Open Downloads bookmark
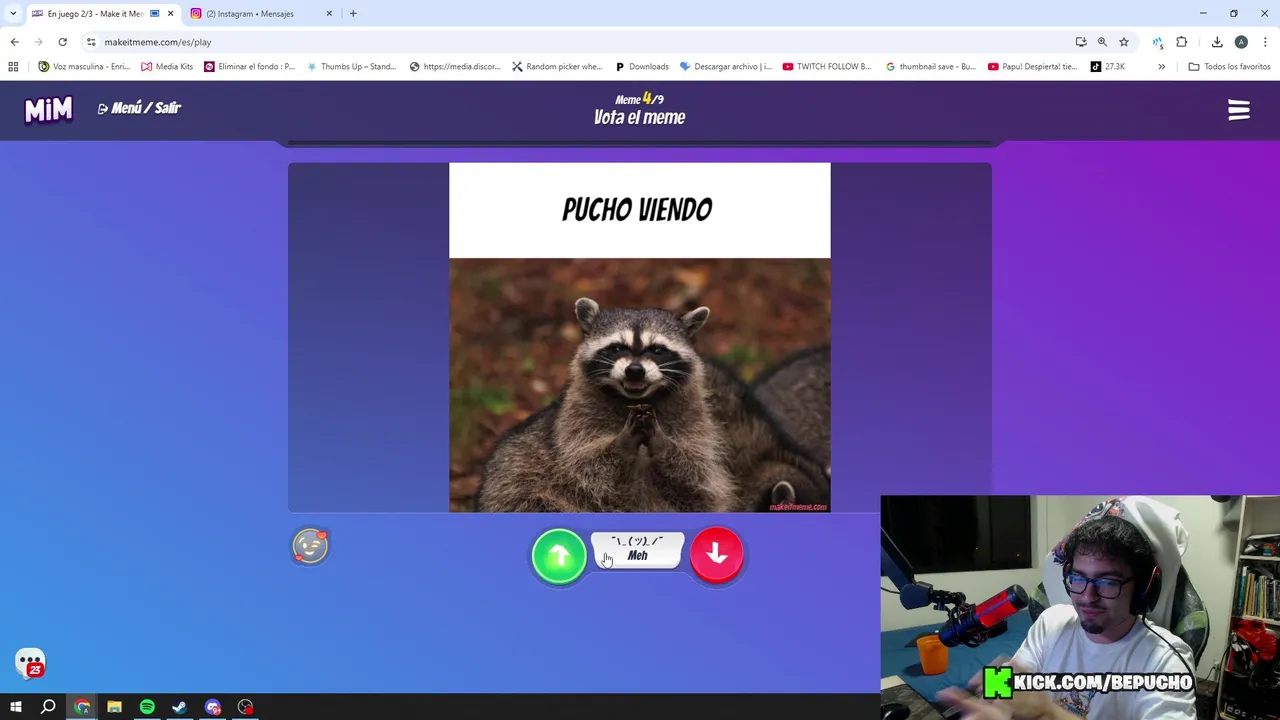Viewport: 1280px width, 720px height. coord(641,67)
